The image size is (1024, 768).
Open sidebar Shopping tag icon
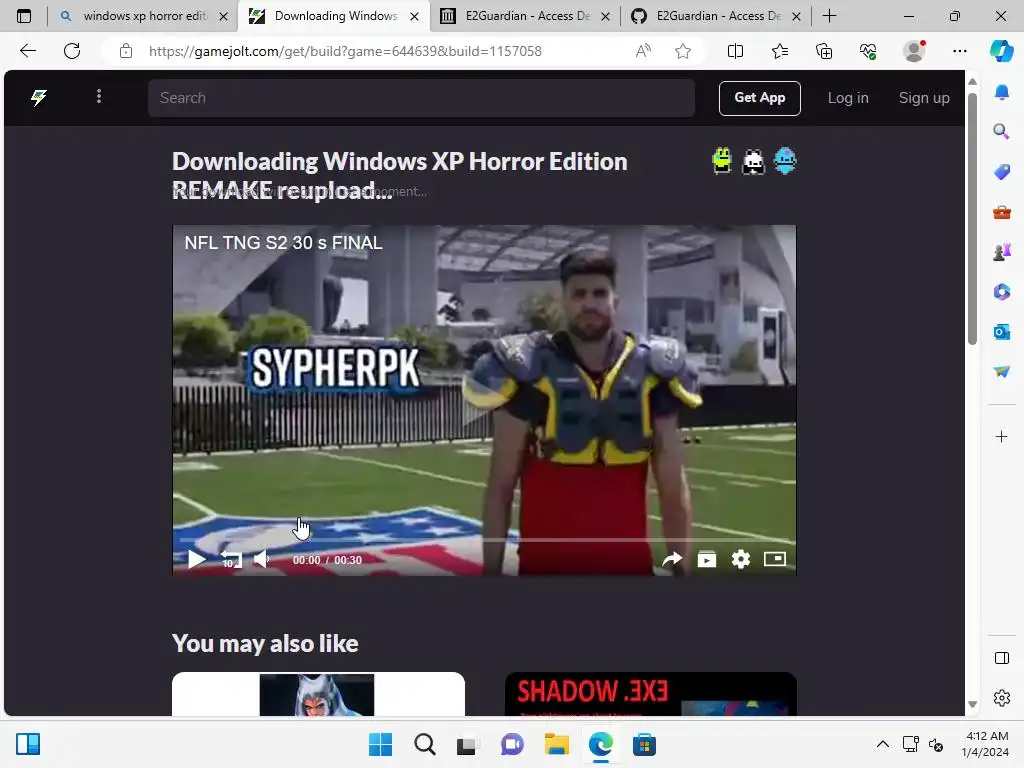[x=1001, y=172]
